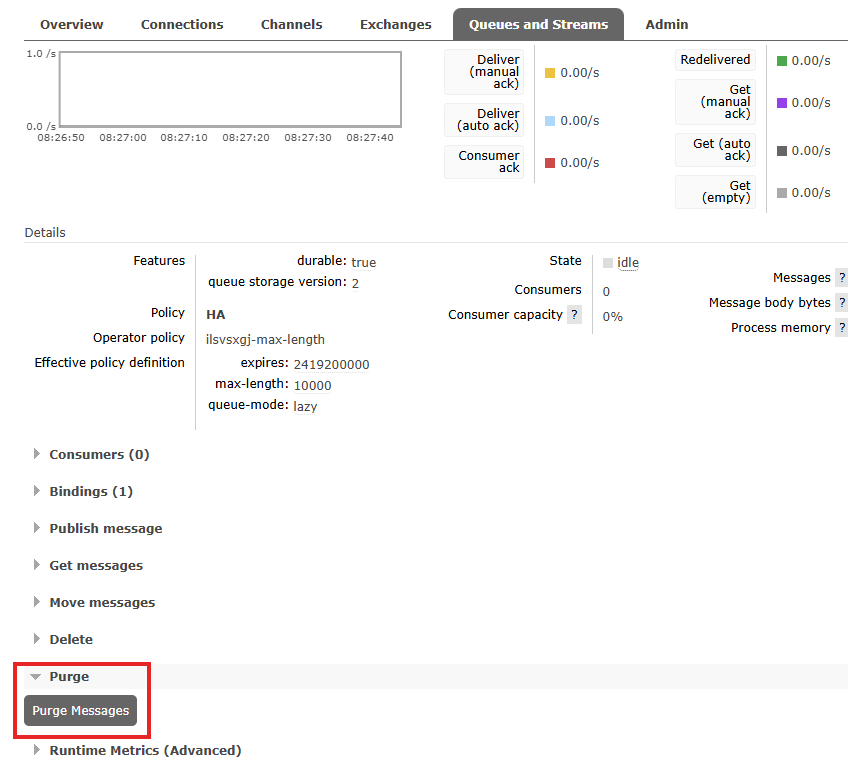Screen dimensions: 848x769
Task: Toggle the Redelivered chart series
Action: (715, 60)
